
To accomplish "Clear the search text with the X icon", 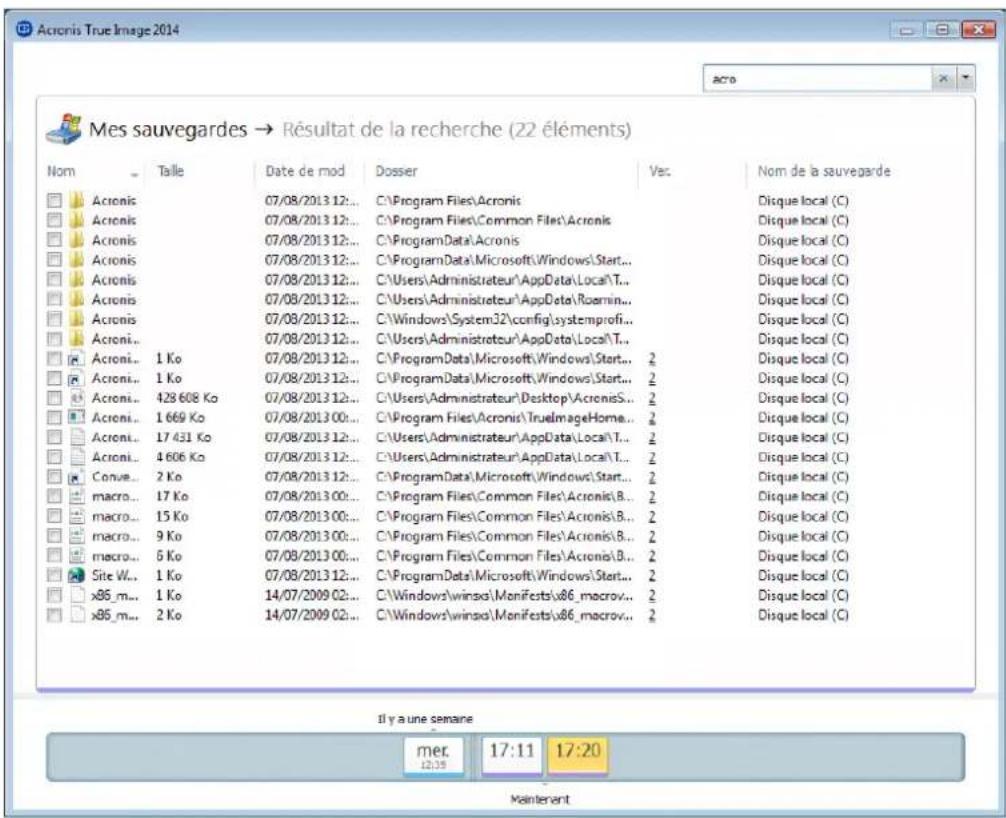I will (943, 79).
